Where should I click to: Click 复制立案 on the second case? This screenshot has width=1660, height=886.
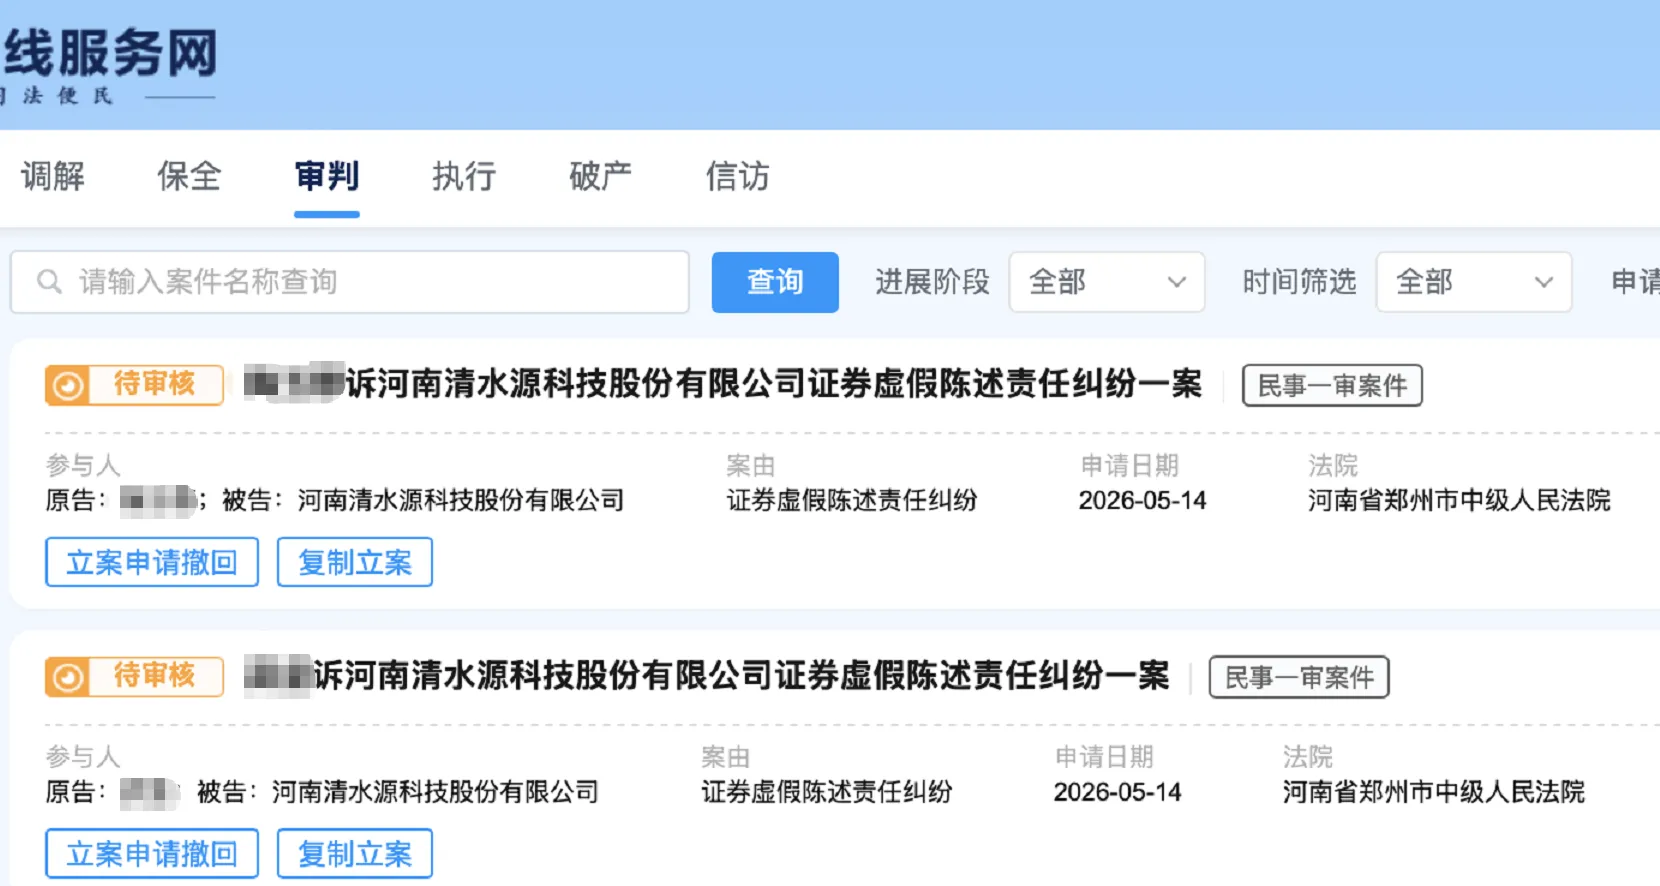355,854
